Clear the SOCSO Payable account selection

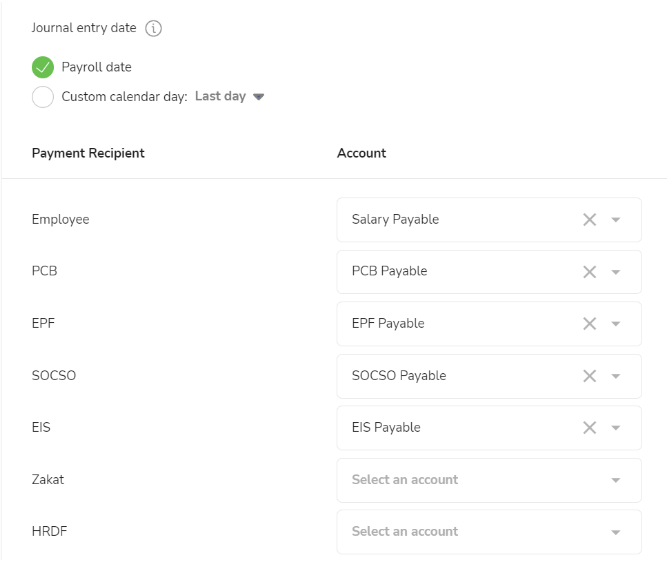[589, 376]
